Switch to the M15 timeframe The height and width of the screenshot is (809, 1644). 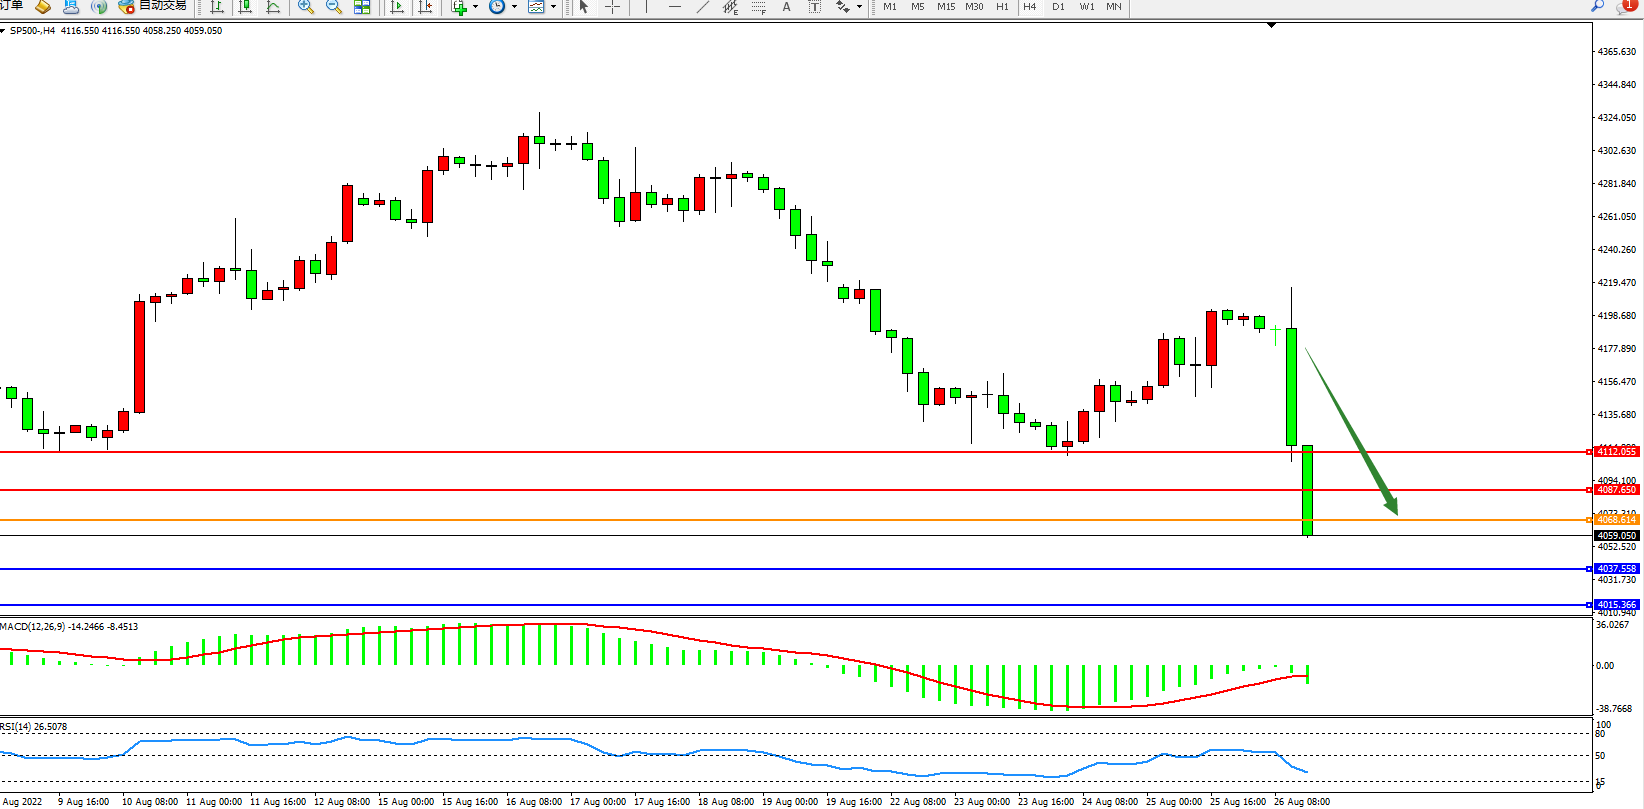click(x=945, y=7)
